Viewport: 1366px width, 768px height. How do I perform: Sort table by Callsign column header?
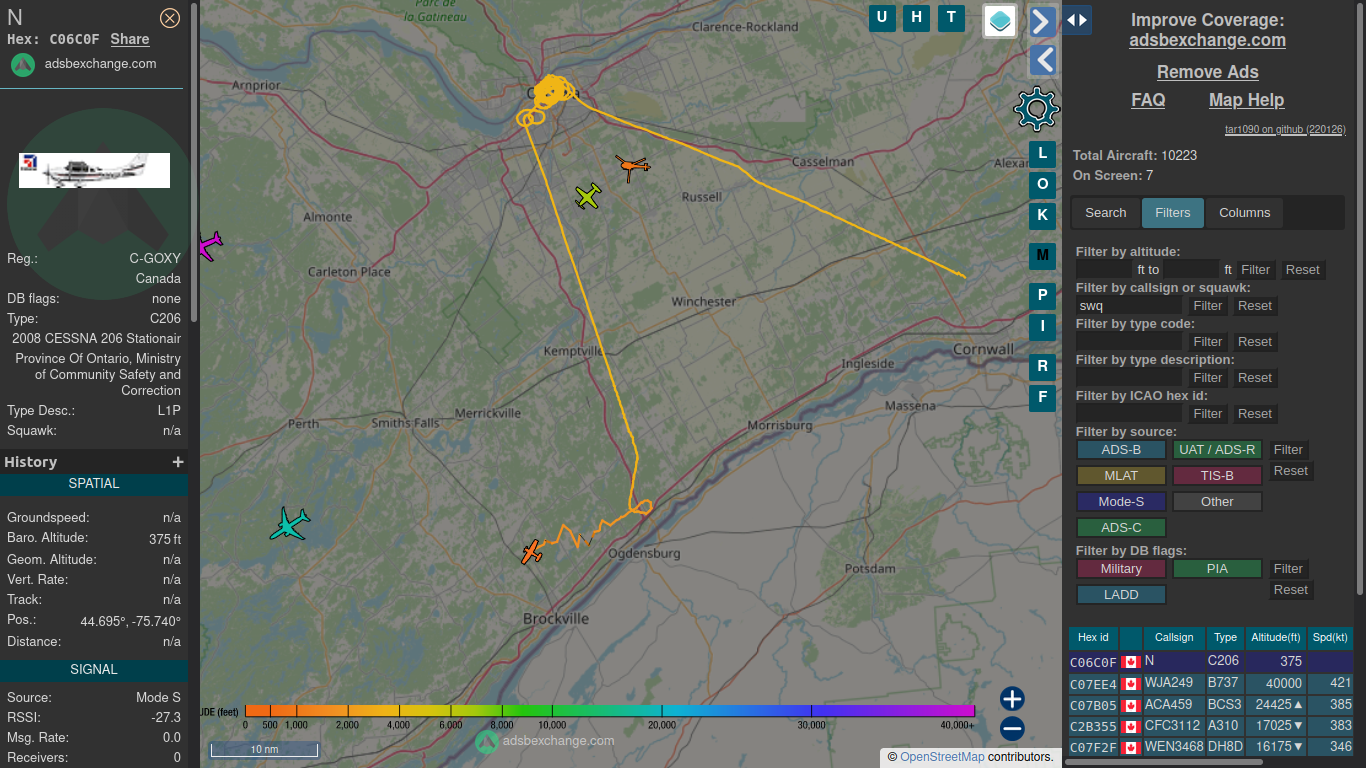click(x=1174, y=637)
